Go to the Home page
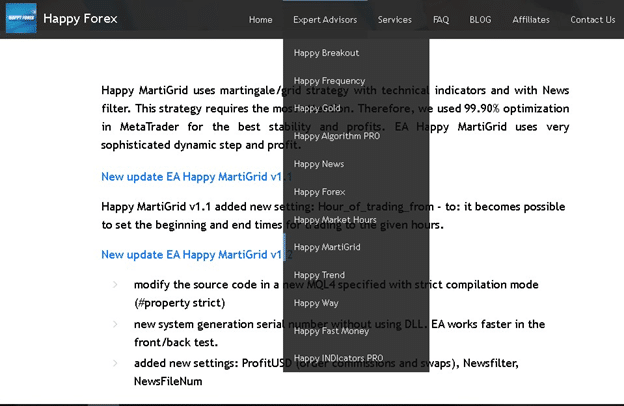 [x=261, y=20]
